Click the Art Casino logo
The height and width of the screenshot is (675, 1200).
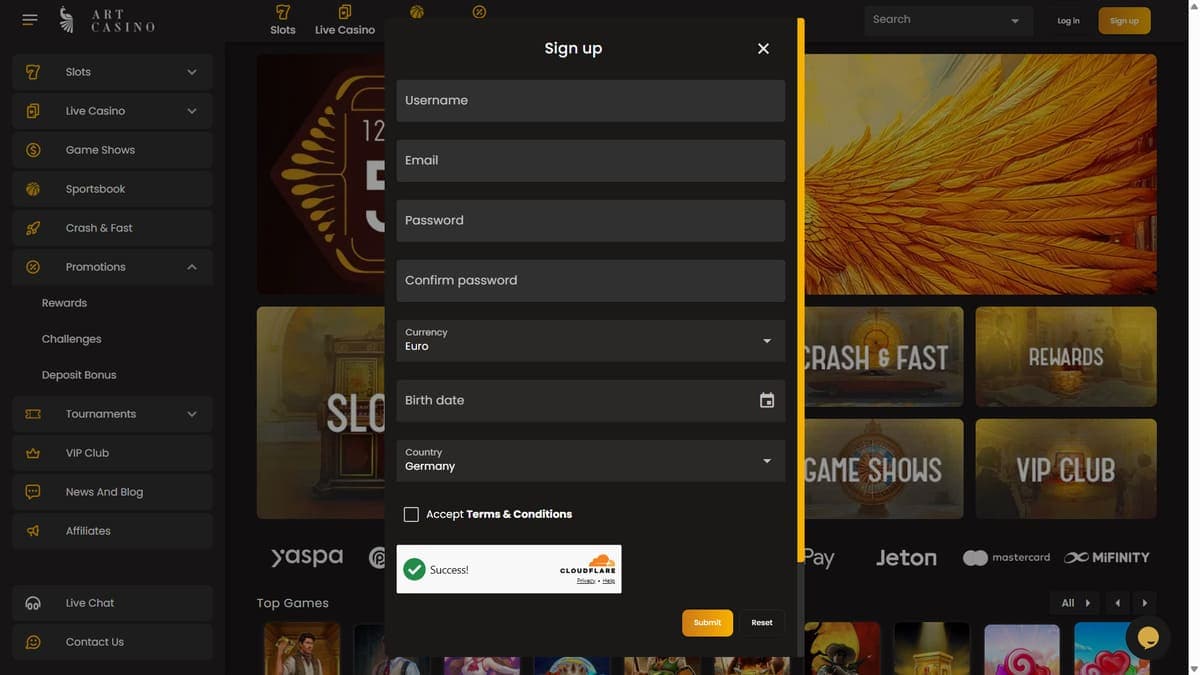[x=108, y=20]
